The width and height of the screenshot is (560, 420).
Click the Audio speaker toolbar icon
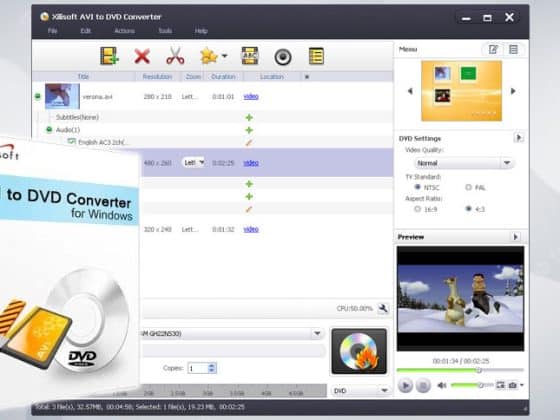pyautogui.click(x=282, y=57)
